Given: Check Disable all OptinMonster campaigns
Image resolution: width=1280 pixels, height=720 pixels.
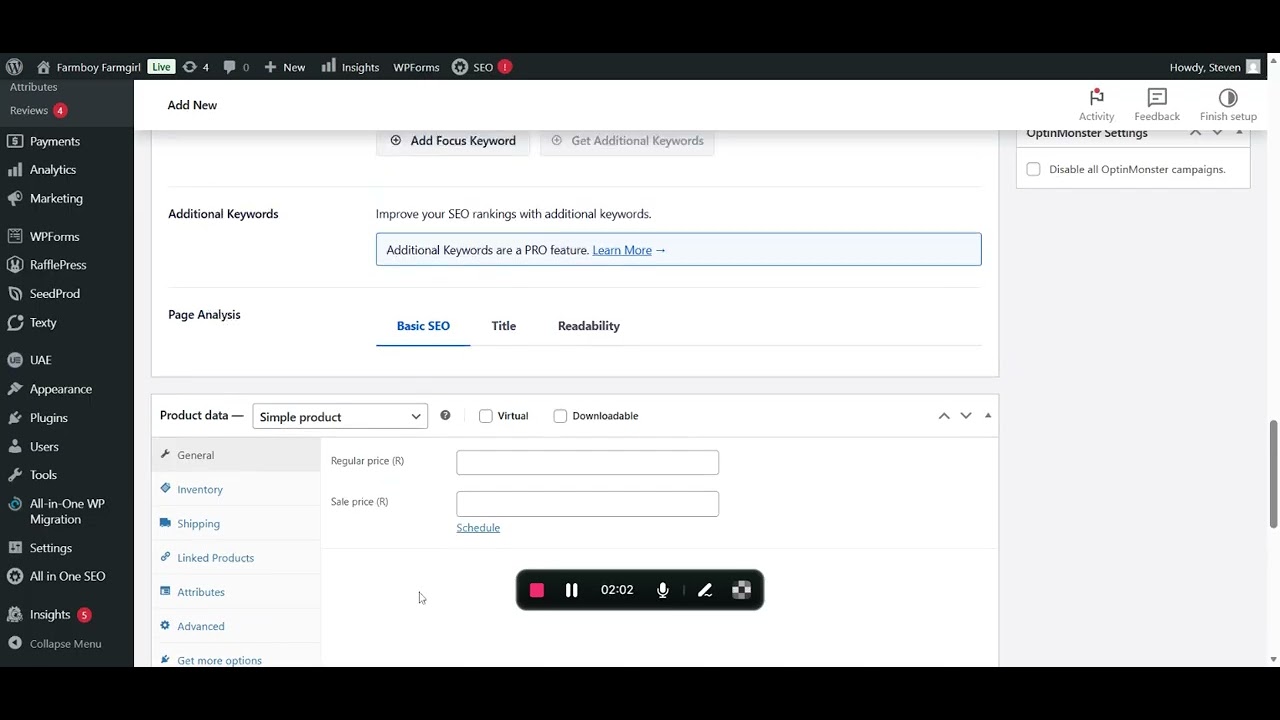Looking at the screenshot, I should pyautogui.click(x=1033, y=169).
